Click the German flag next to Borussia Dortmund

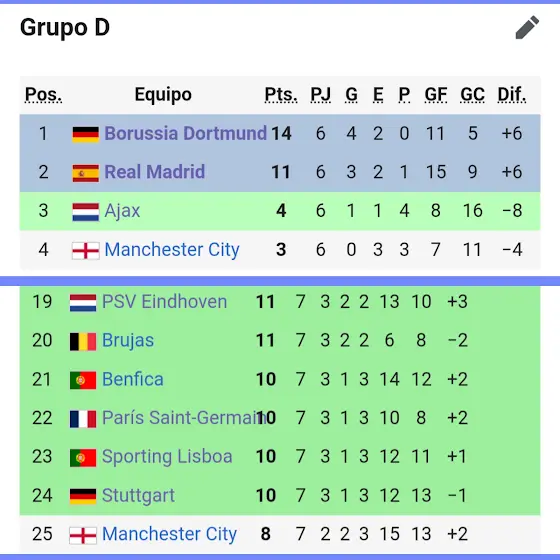[x=85, y=135]
